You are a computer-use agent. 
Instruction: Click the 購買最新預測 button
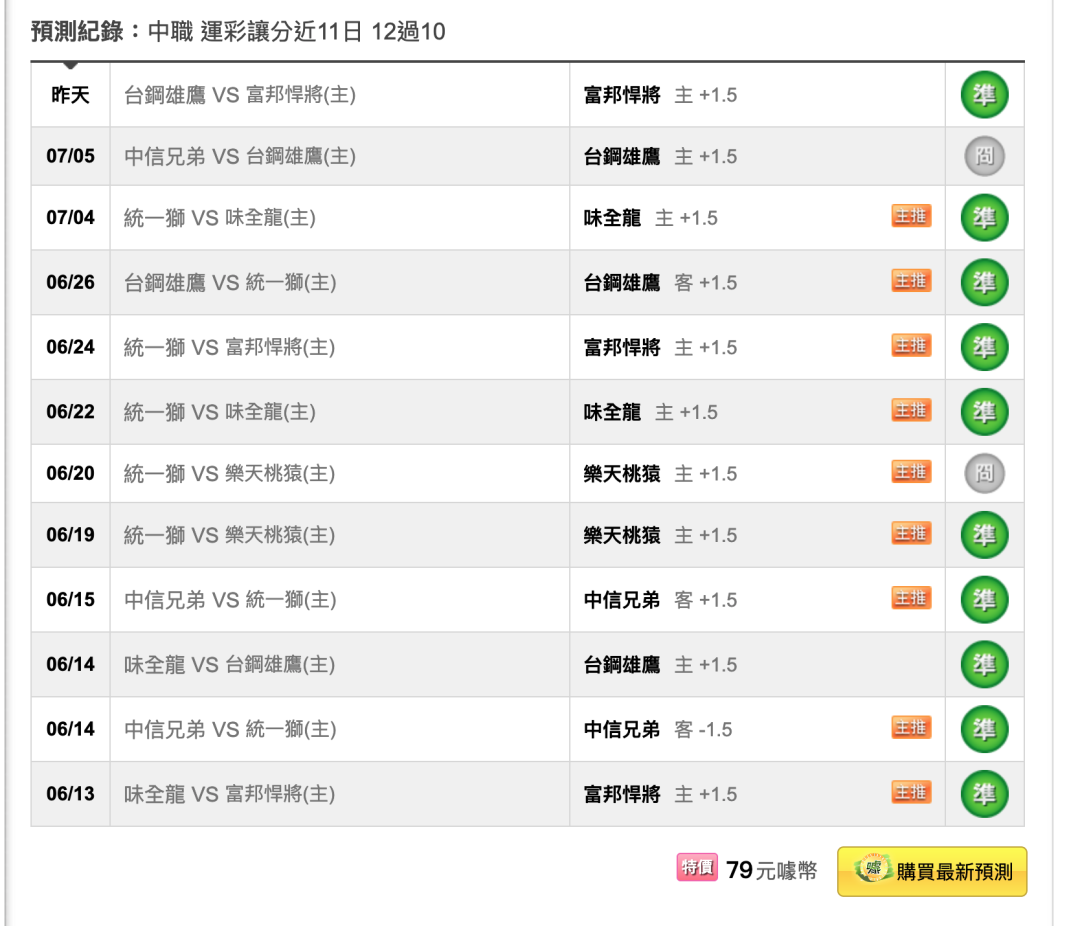tap(932, 872)
